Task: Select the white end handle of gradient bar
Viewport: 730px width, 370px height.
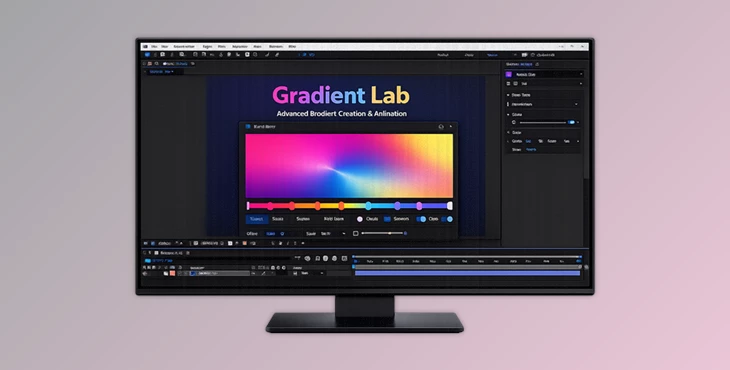Action: click(x=449, y=206)
